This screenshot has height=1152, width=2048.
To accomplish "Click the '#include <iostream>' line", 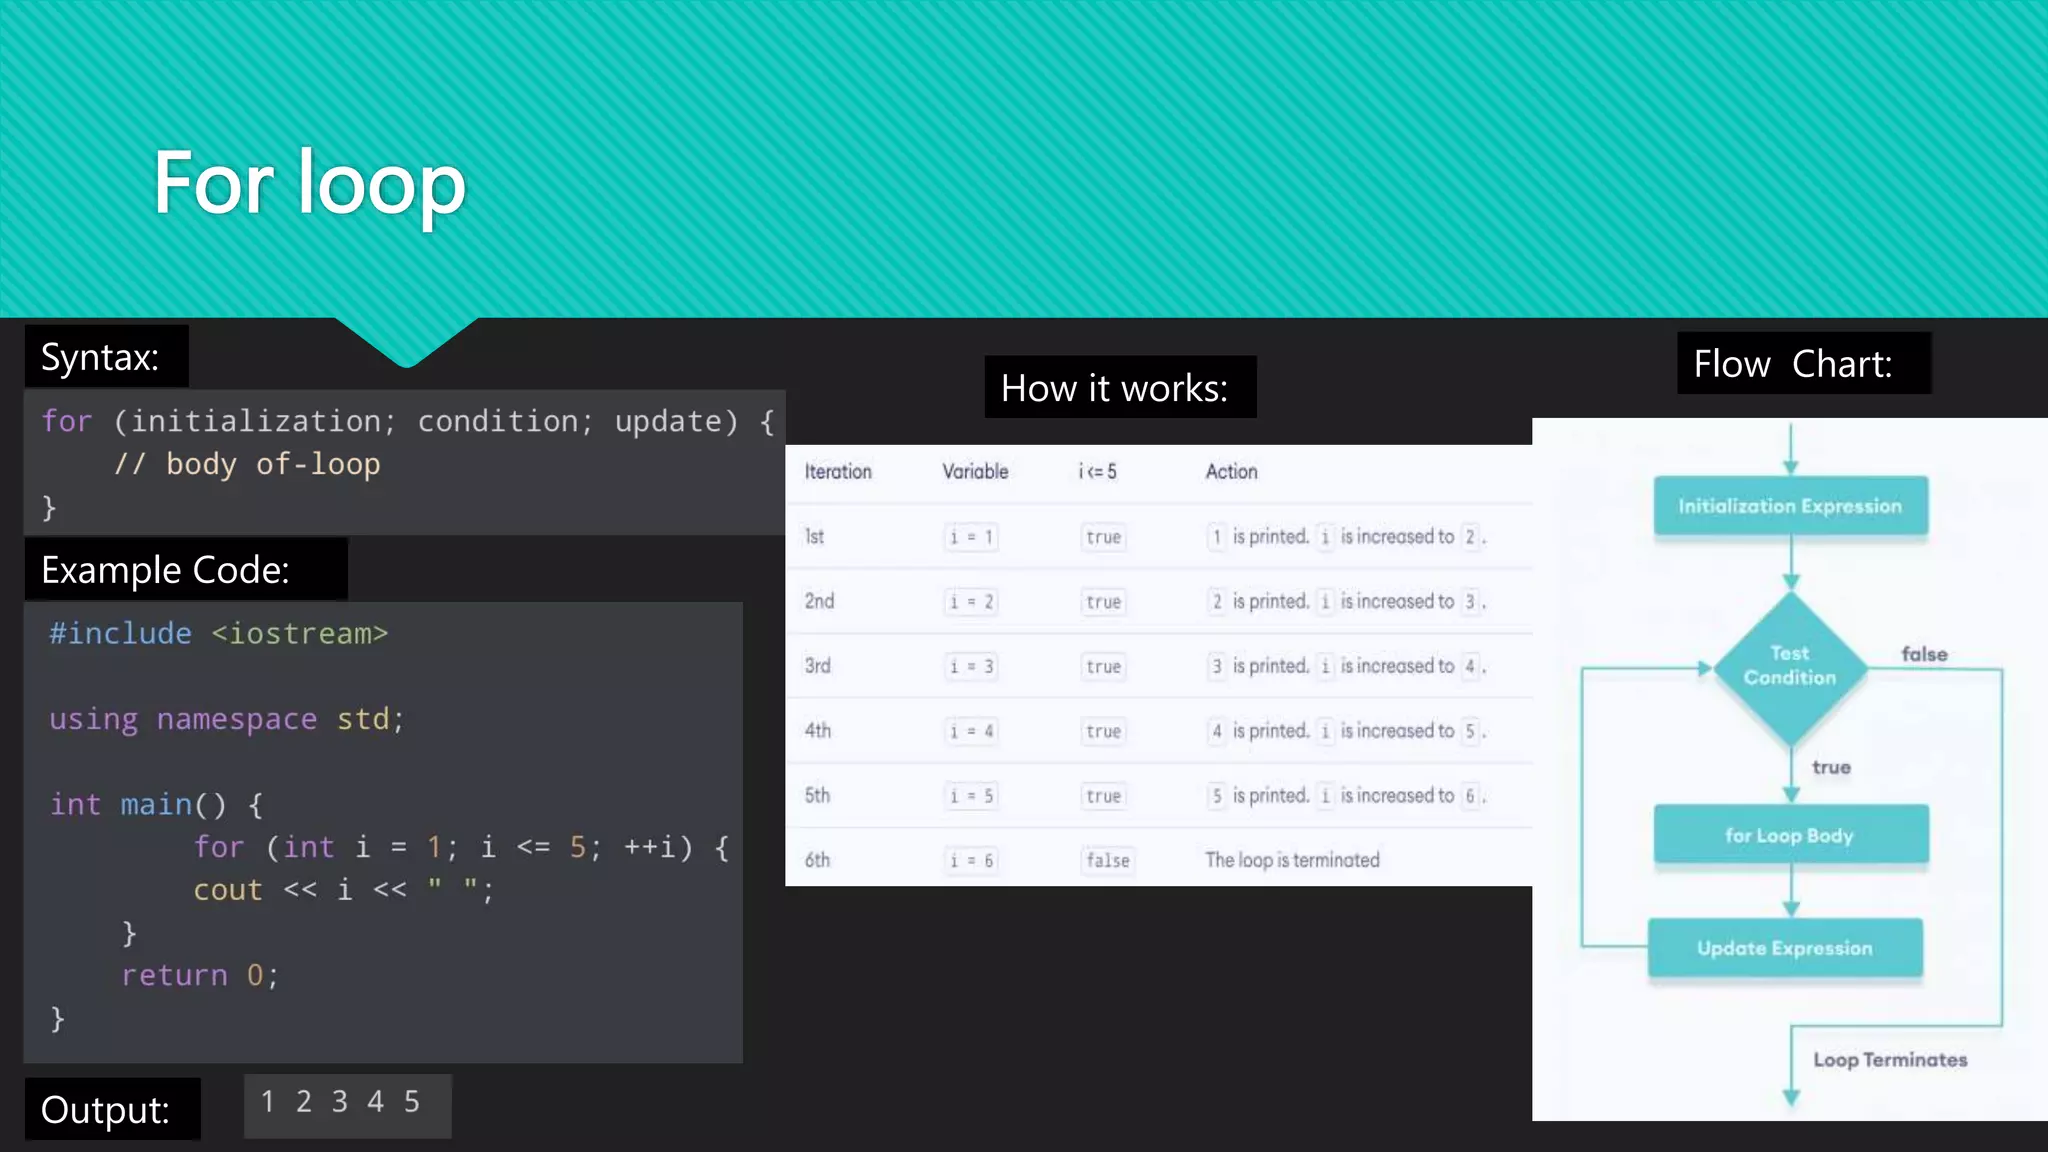I will pos(219,633).
